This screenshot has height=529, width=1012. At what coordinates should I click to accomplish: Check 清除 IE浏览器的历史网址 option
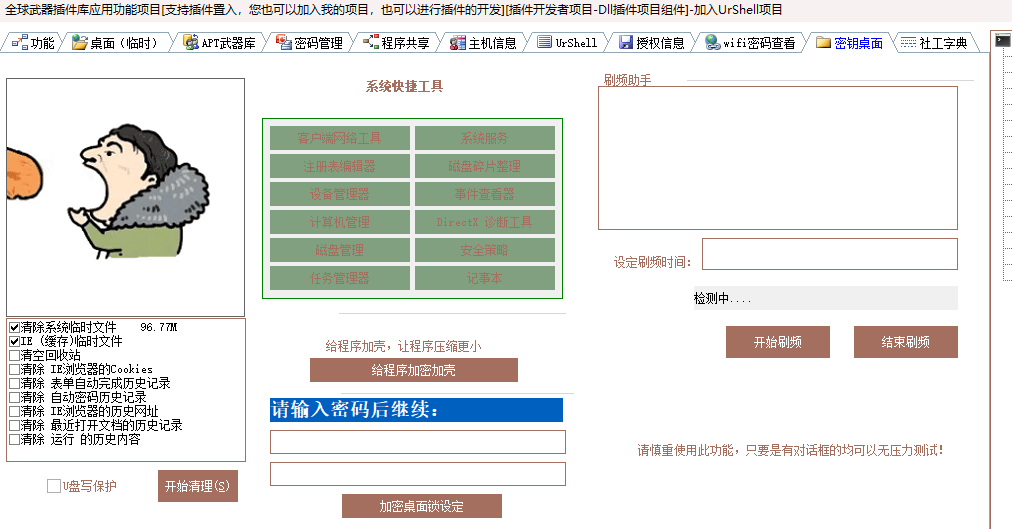(14, 412)
